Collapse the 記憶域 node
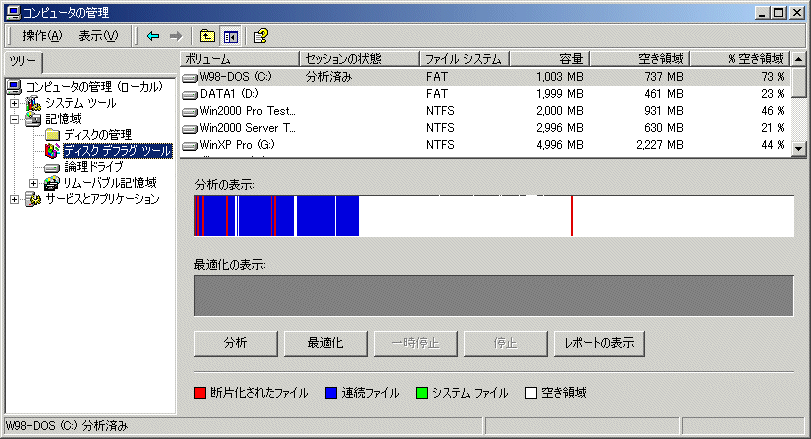 14,119
